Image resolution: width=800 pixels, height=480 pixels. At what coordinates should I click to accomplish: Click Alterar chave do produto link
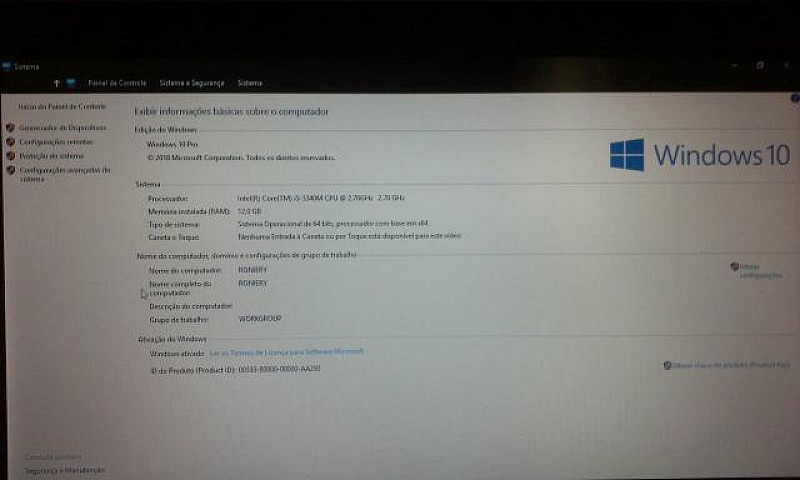(x=731, y=365)
